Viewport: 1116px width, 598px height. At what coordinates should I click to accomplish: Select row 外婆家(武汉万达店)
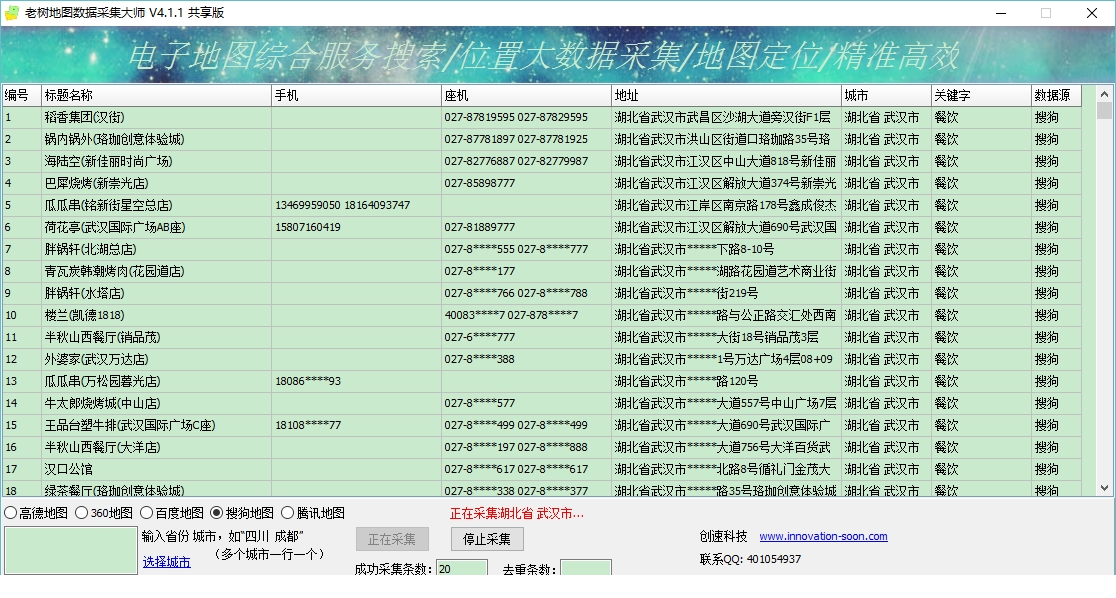[541, 360]
